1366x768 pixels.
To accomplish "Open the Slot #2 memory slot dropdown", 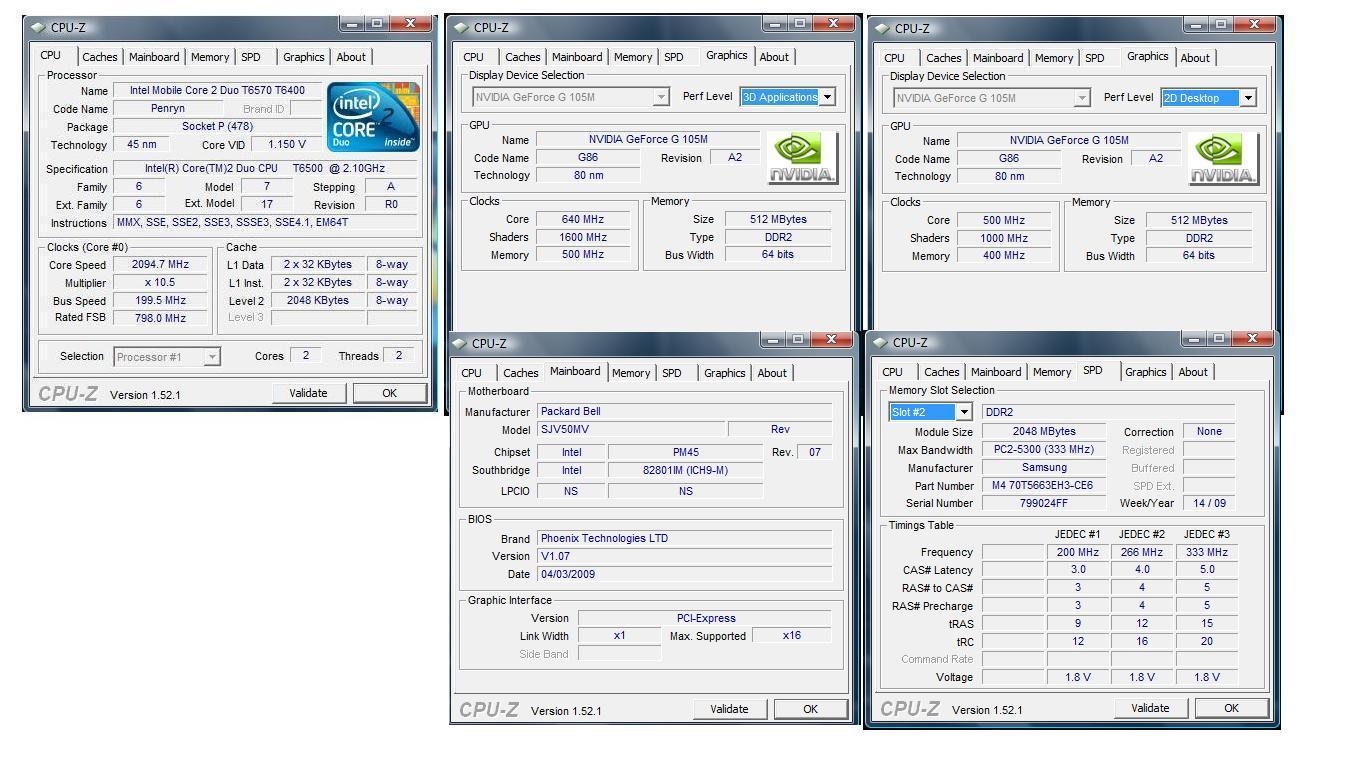I will click(964, 412).
